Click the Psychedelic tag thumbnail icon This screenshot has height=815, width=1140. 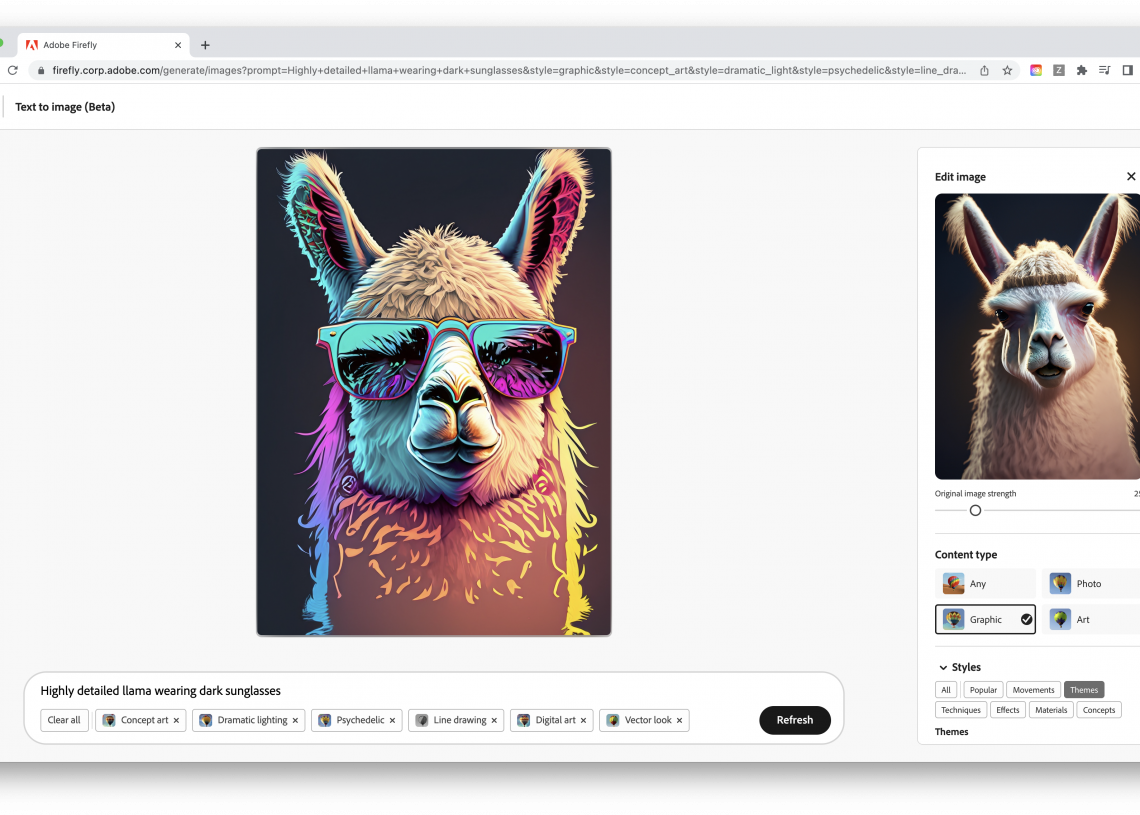(x=325, y=720)
